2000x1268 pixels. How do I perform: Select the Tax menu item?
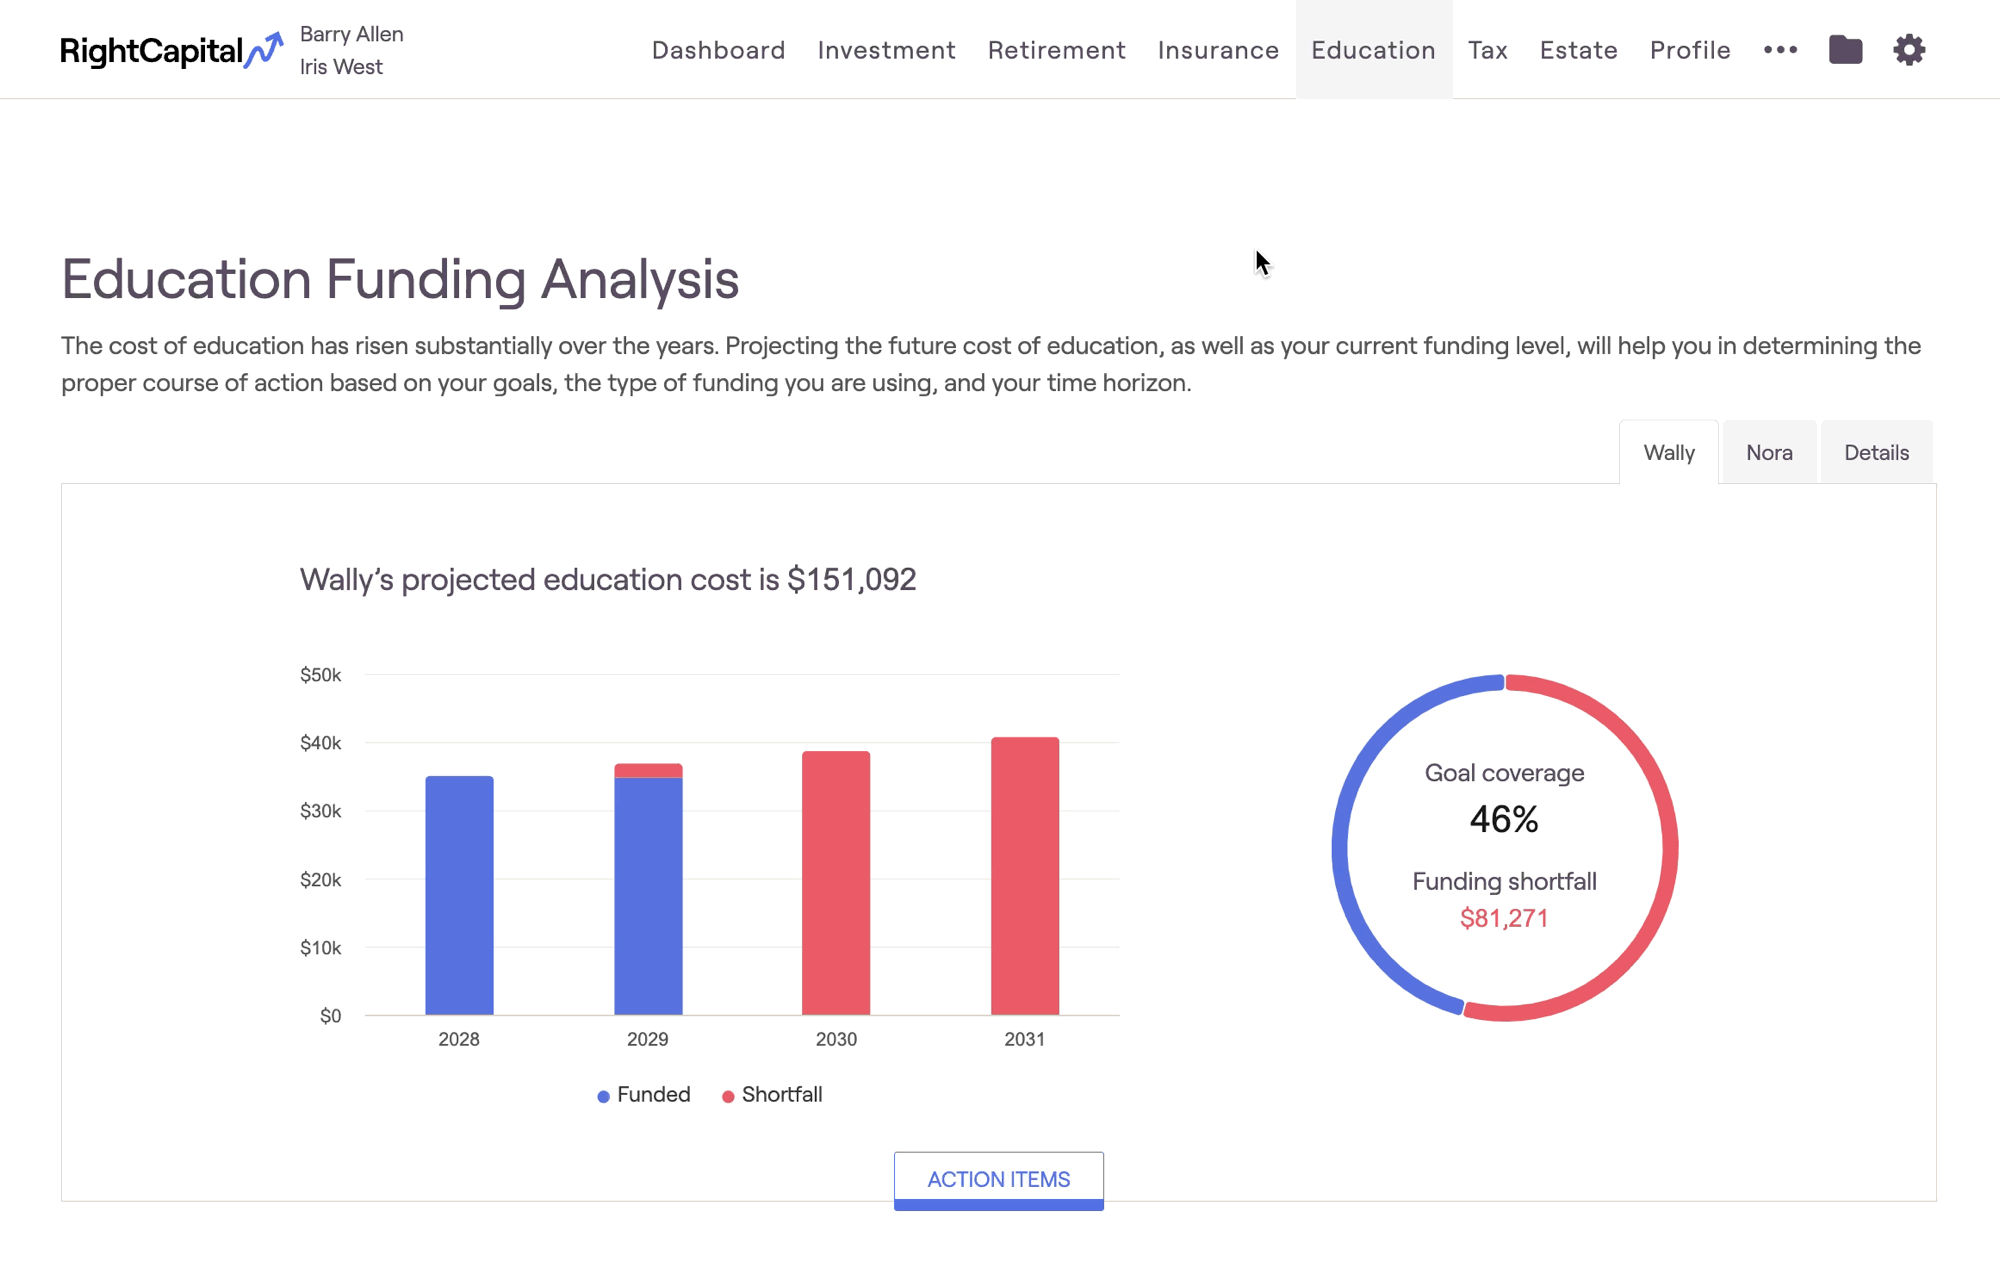pyautogui.click(x=1487, y=50)
